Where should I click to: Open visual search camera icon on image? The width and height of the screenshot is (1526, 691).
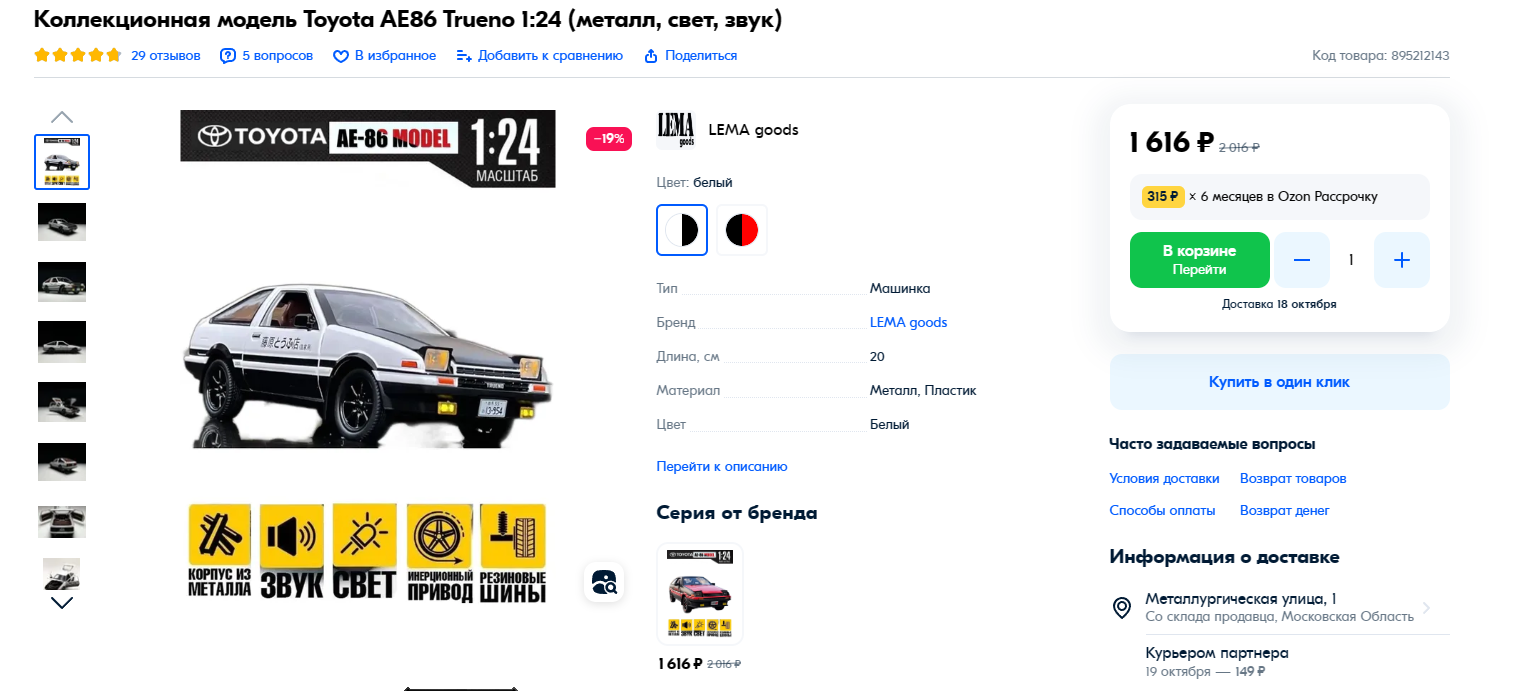click(x=604, y=582)
